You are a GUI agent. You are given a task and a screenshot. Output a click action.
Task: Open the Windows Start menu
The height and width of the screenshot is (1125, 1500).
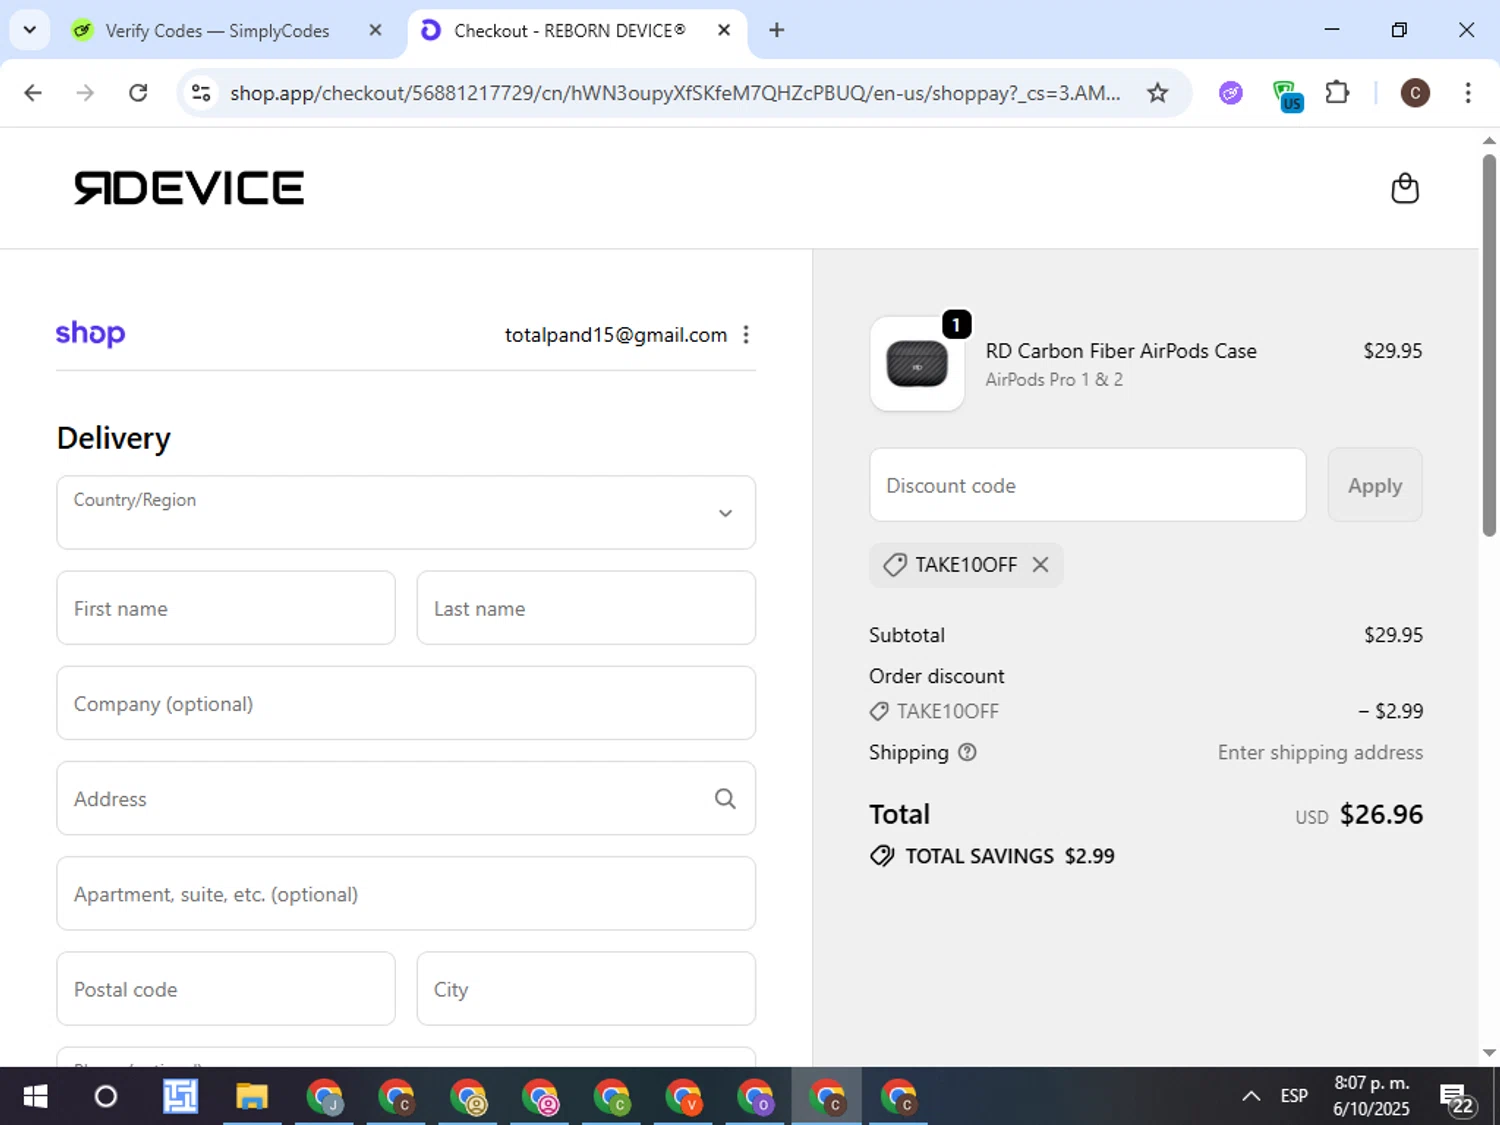[x=35, y=1097]
